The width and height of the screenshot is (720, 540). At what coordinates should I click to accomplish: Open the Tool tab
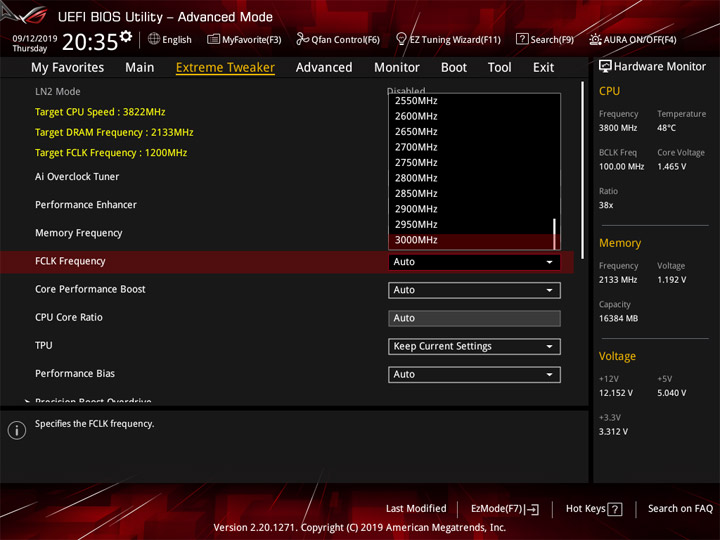[x=499, y=68]
